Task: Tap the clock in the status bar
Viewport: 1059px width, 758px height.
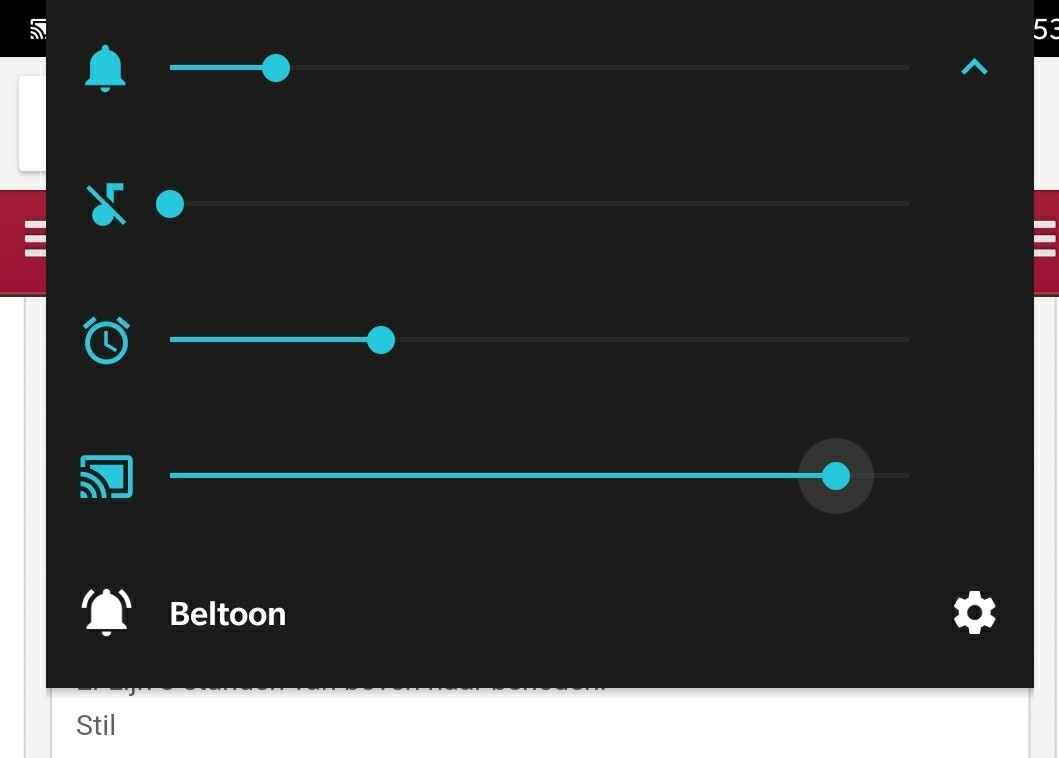Action: pos(1045,29)
